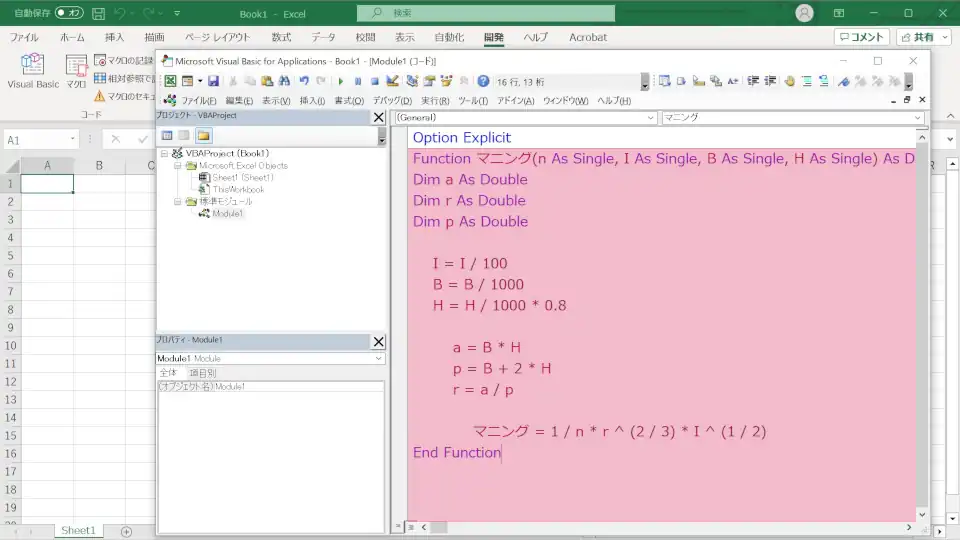Click the Toggle Breakpoint hand icon
Viewport: 960px width, 540px height.
[x=790, y=81]
